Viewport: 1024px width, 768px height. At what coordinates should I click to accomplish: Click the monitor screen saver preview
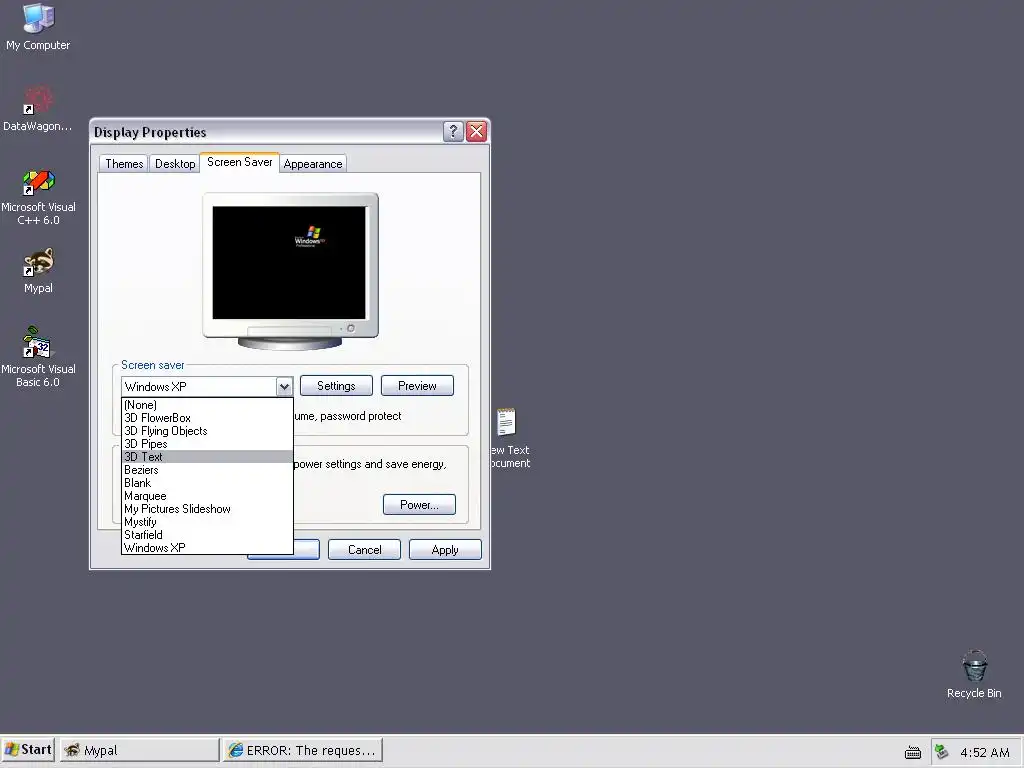(x=289, y=263)
